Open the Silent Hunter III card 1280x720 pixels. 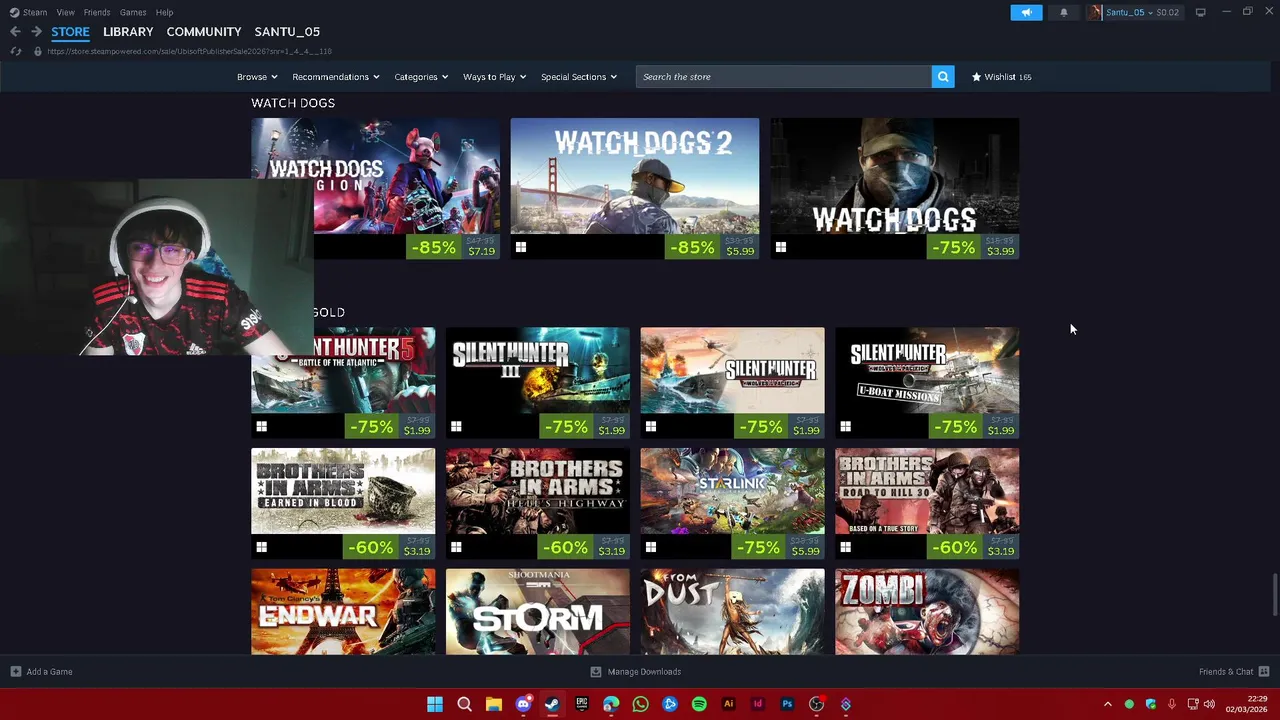pyautogui.click(x=538, y=383)
